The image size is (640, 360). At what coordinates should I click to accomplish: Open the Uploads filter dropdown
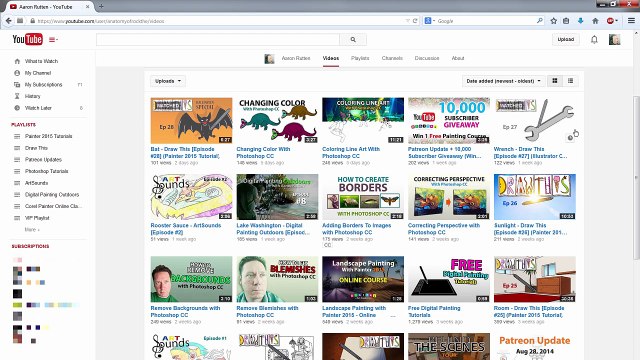168,81
